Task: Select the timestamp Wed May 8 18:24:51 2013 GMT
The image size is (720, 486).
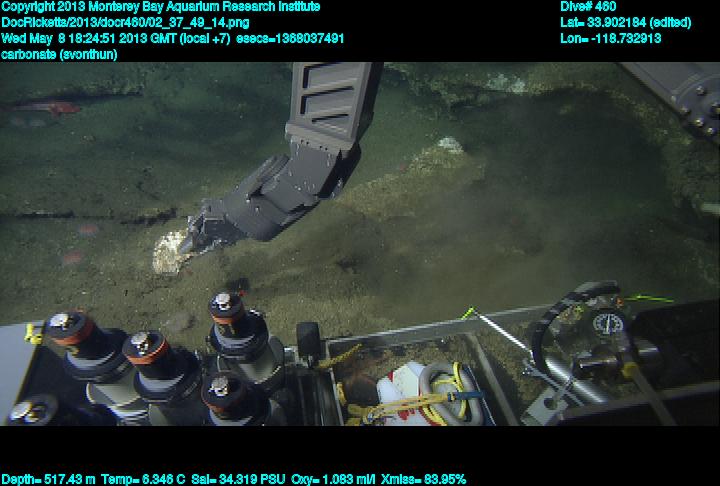Action: (x=89, y=38)
